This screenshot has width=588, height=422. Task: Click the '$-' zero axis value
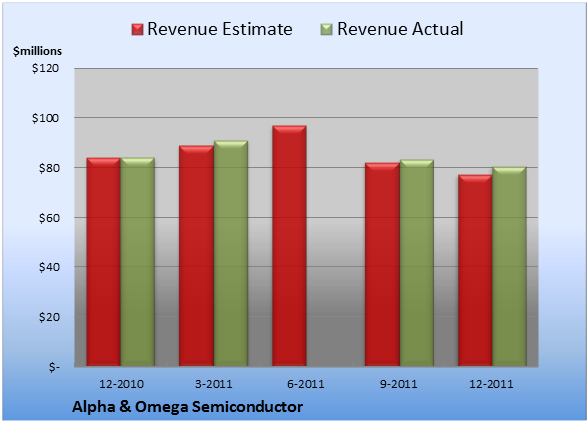(x=54, y=367)
